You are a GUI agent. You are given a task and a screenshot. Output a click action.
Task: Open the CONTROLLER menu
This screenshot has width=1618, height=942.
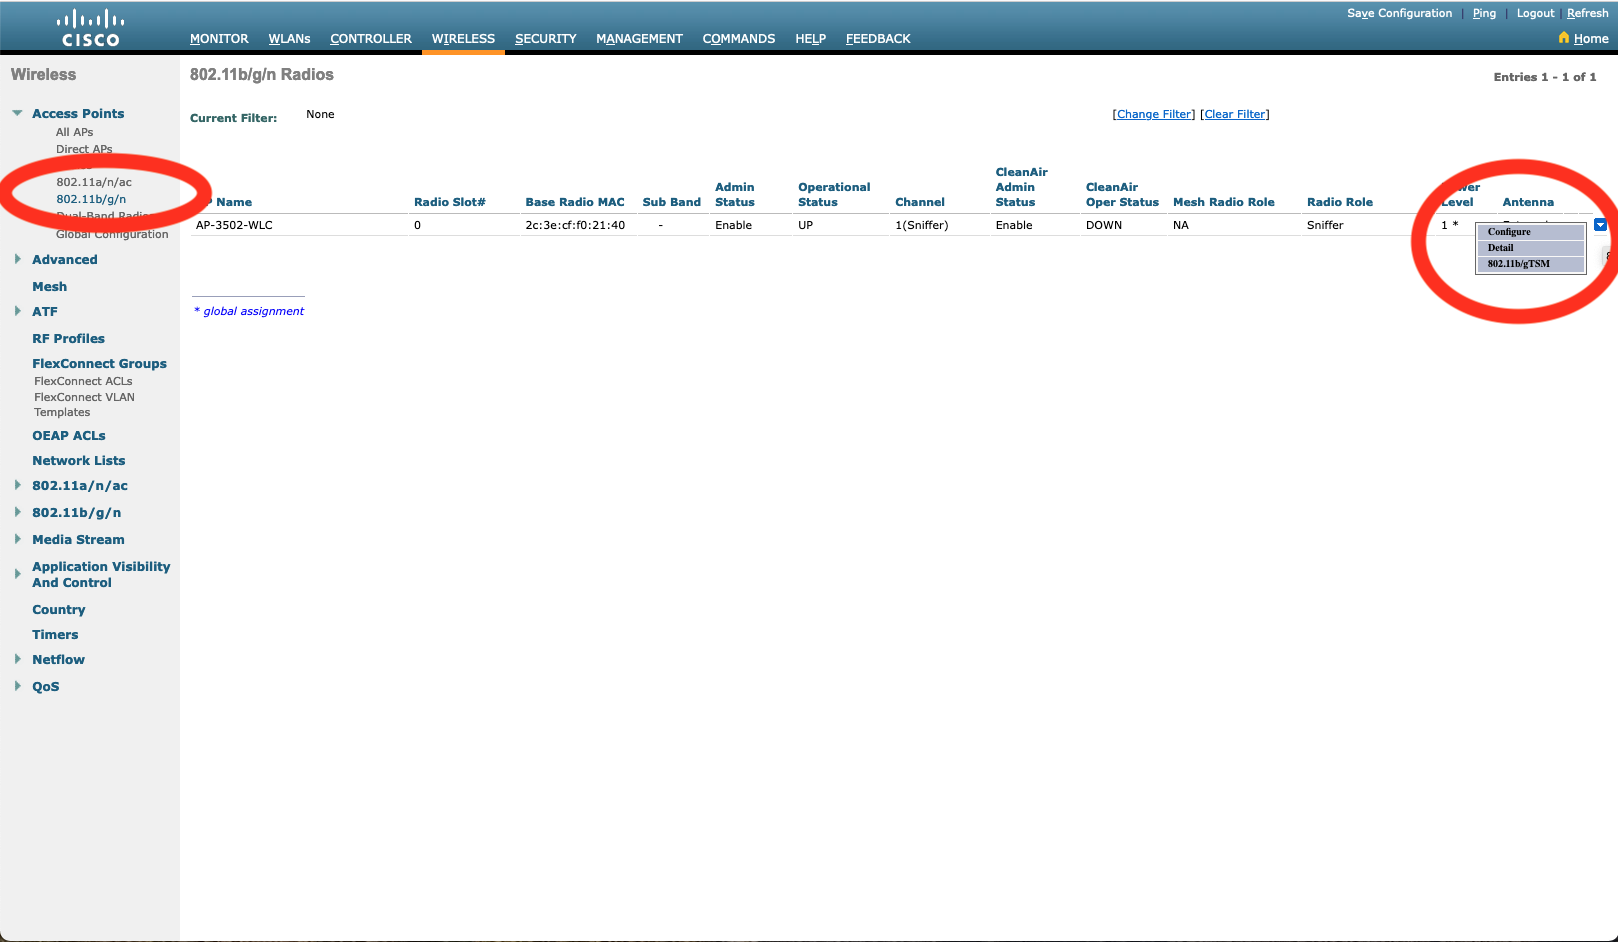point(371,38)
